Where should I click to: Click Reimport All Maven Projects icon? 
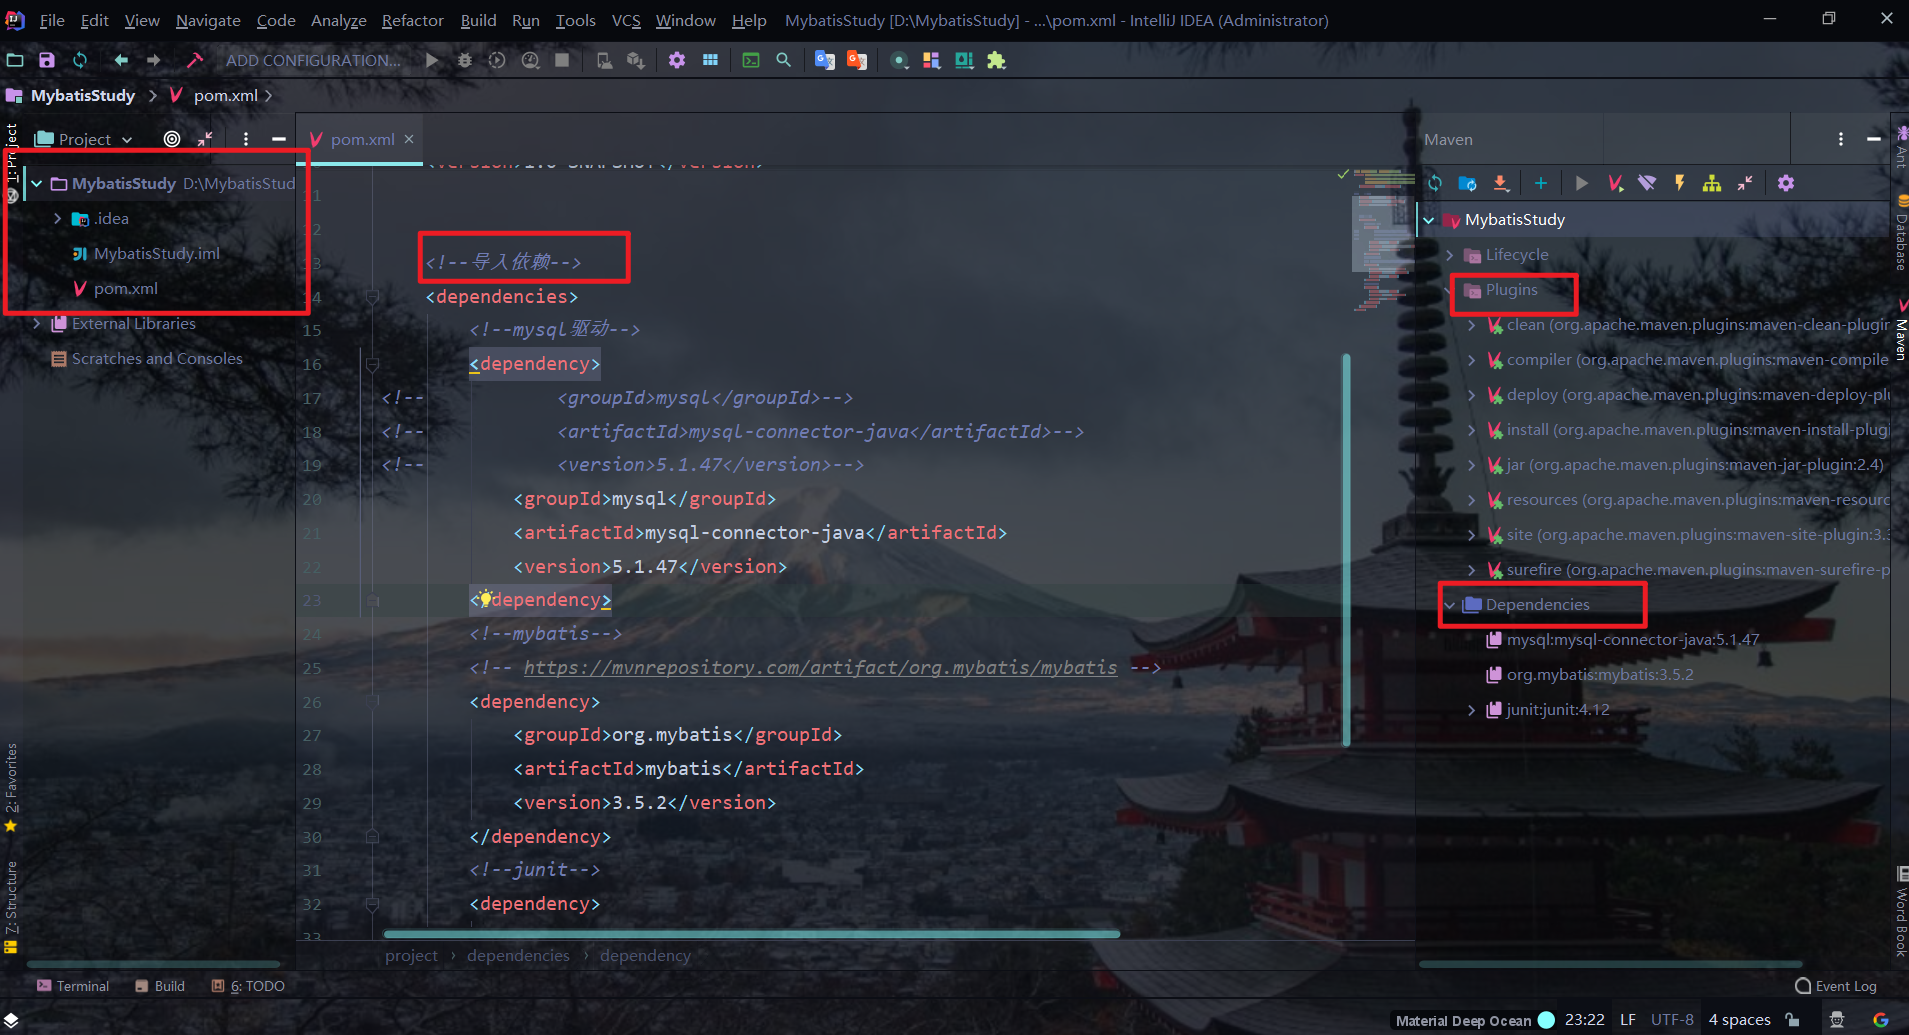[x=1435, y=183]
